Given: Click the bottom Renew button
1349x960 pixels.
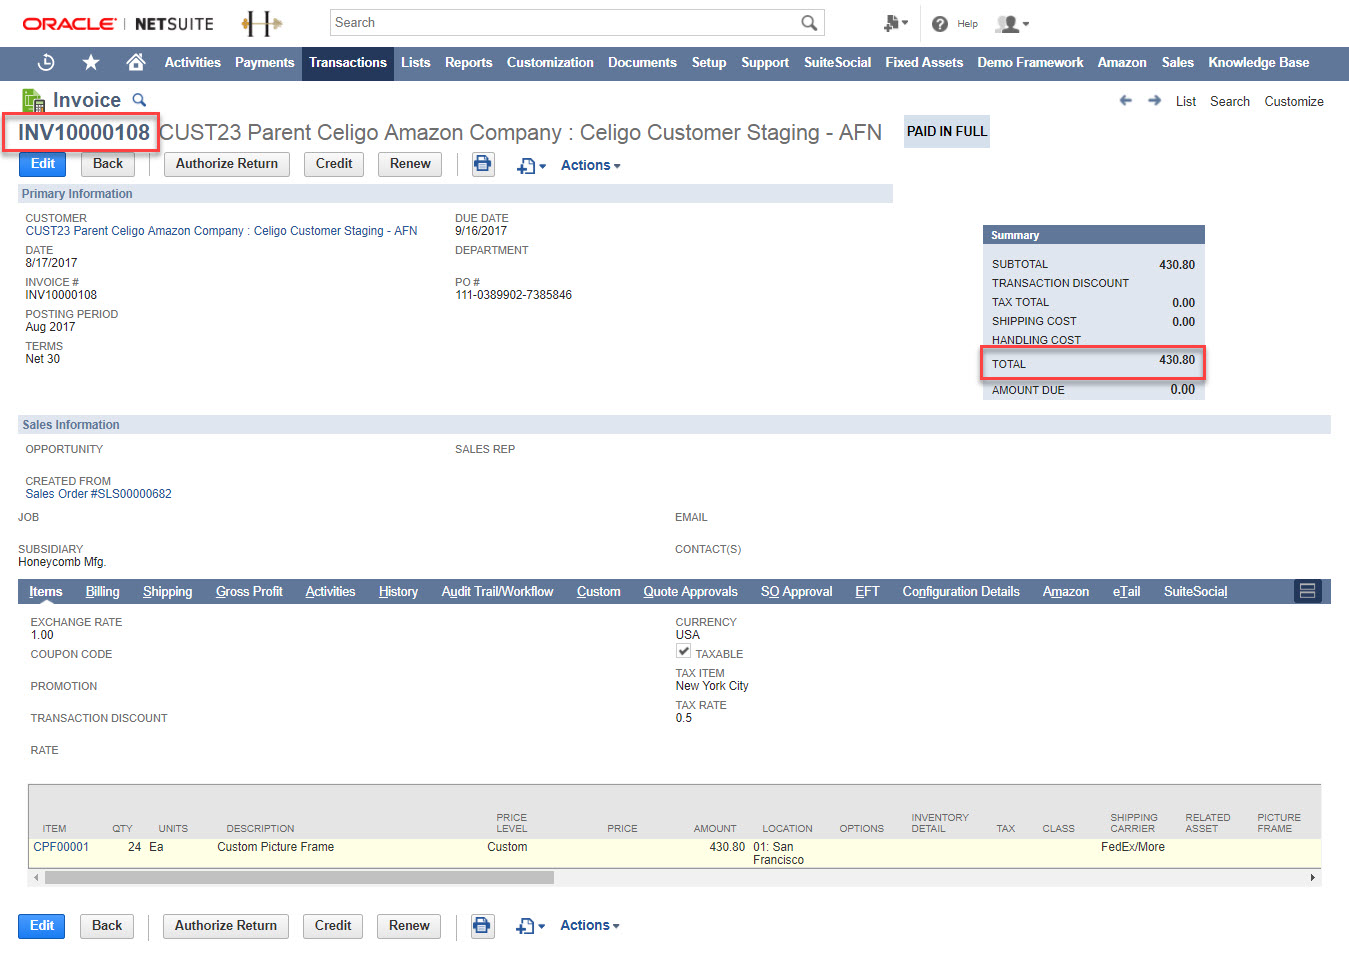Looking at the screenshot, I should 409,926.
